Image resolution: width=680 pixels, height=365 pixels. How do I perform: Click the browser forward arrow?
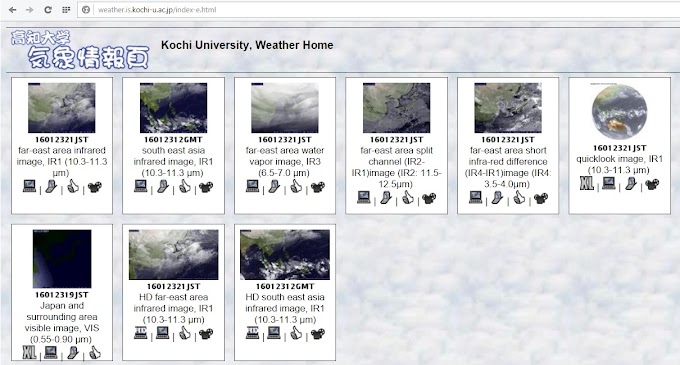point(29,10)
